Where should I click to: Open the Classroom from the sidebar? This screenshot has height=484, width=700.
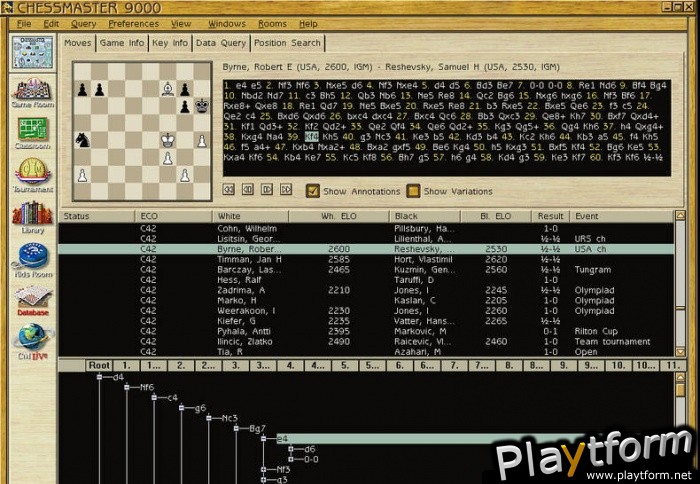tap(33, 133)
